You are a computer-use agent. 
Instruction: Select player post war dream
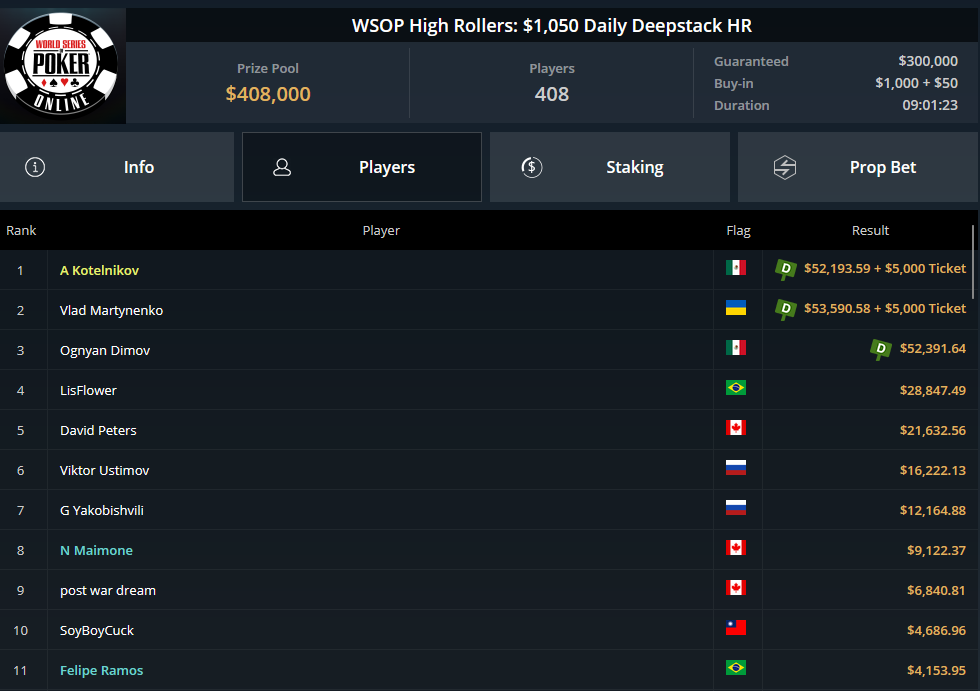pos(108,590)
